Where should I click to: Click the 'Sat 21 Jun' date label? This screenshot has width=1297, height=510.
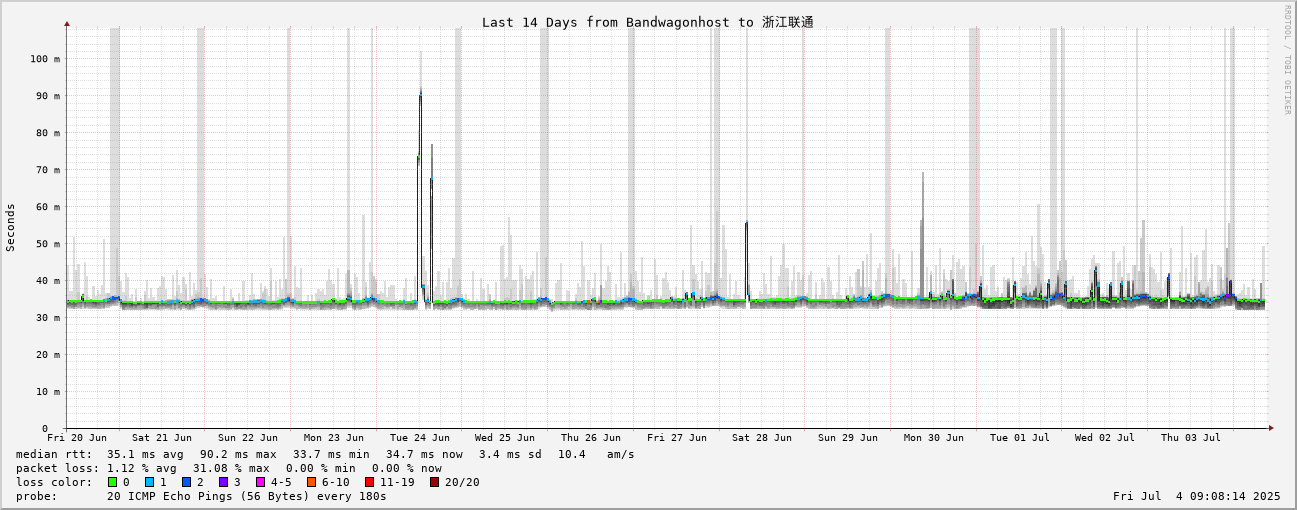[x=162, y=438]
